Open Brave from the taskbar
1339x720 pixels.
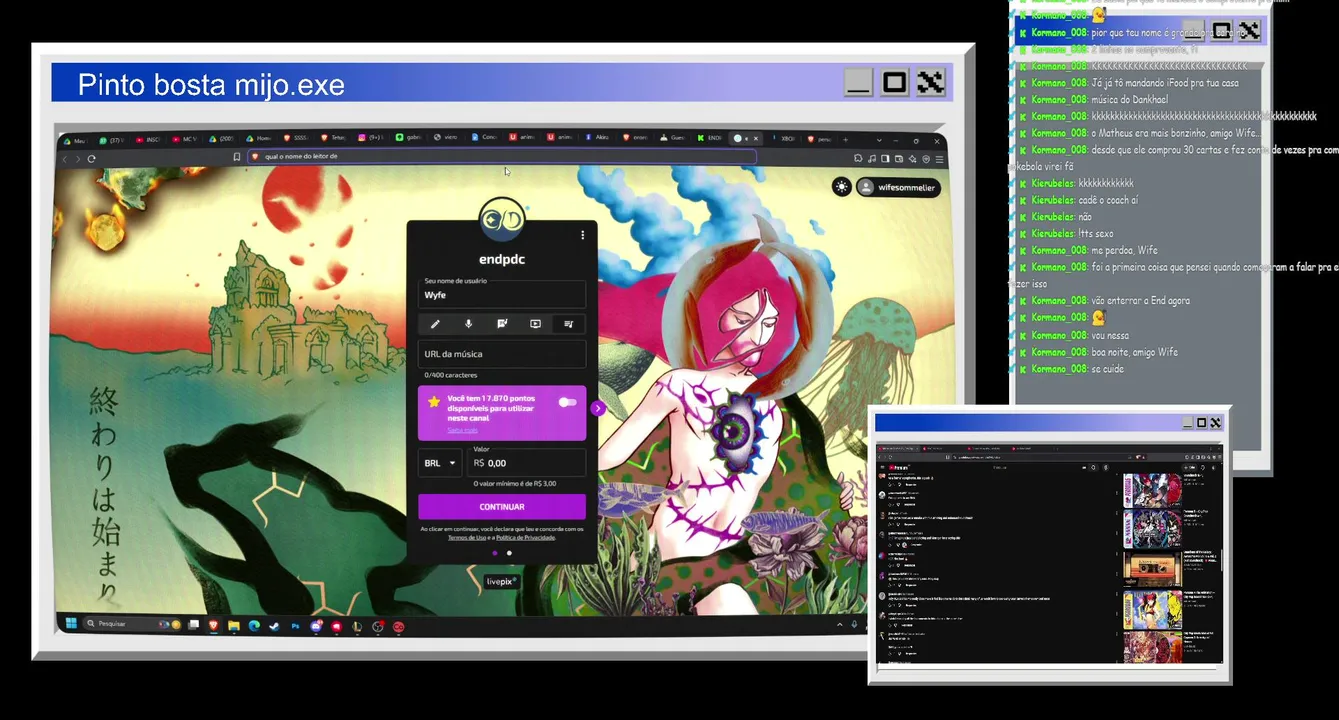[214, 626]
